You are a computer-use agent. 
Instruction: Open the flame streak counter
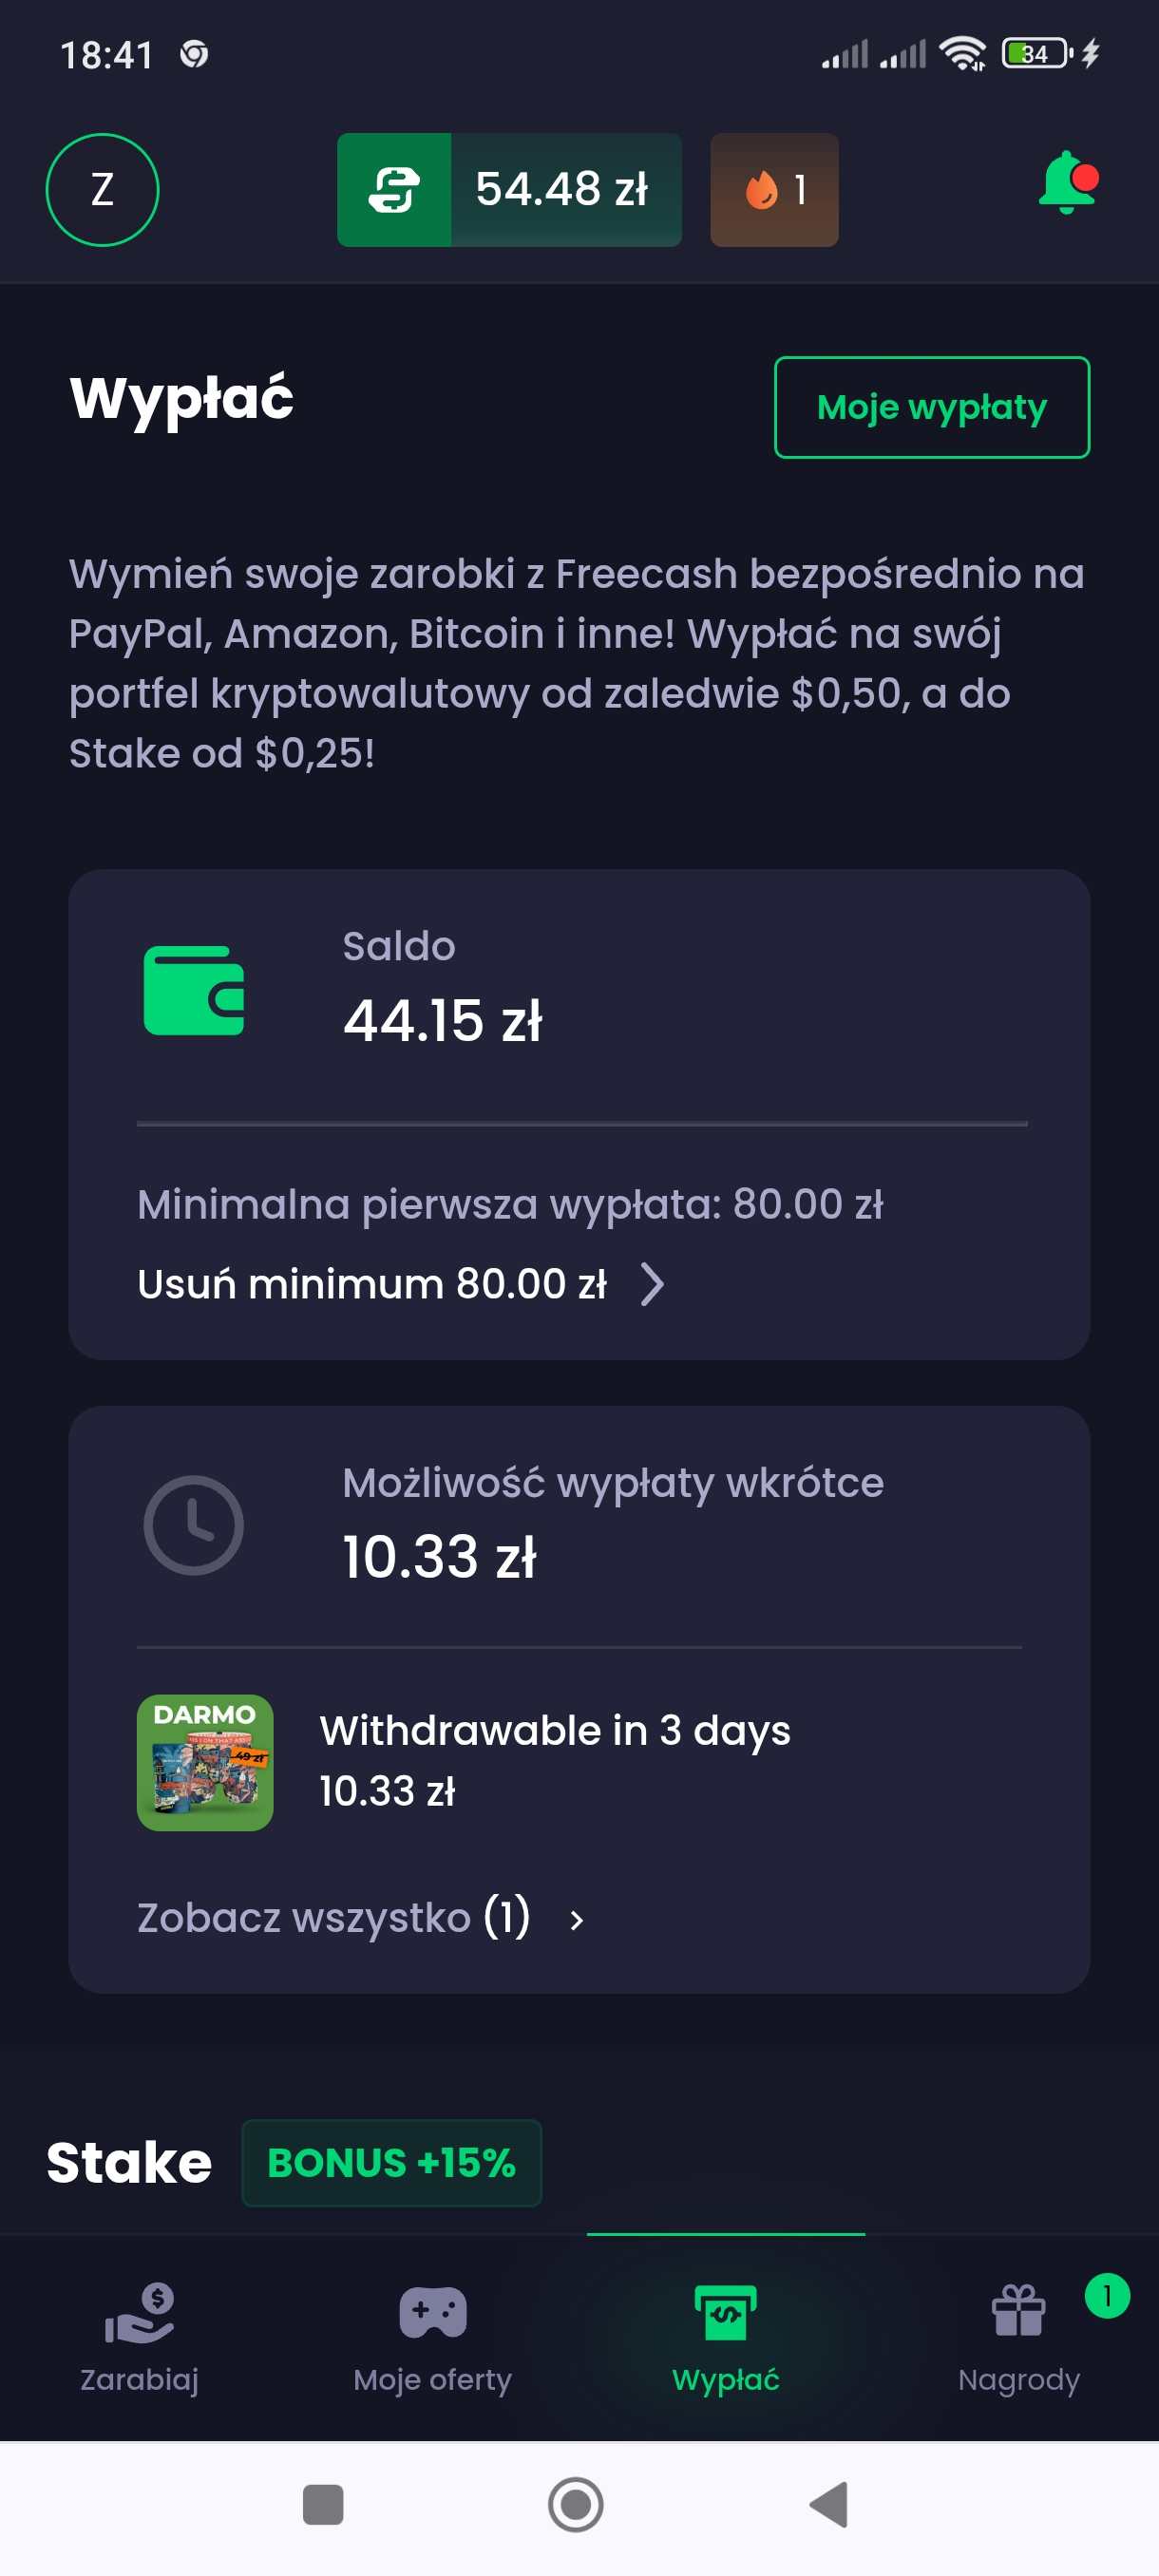tap(774, 189)
